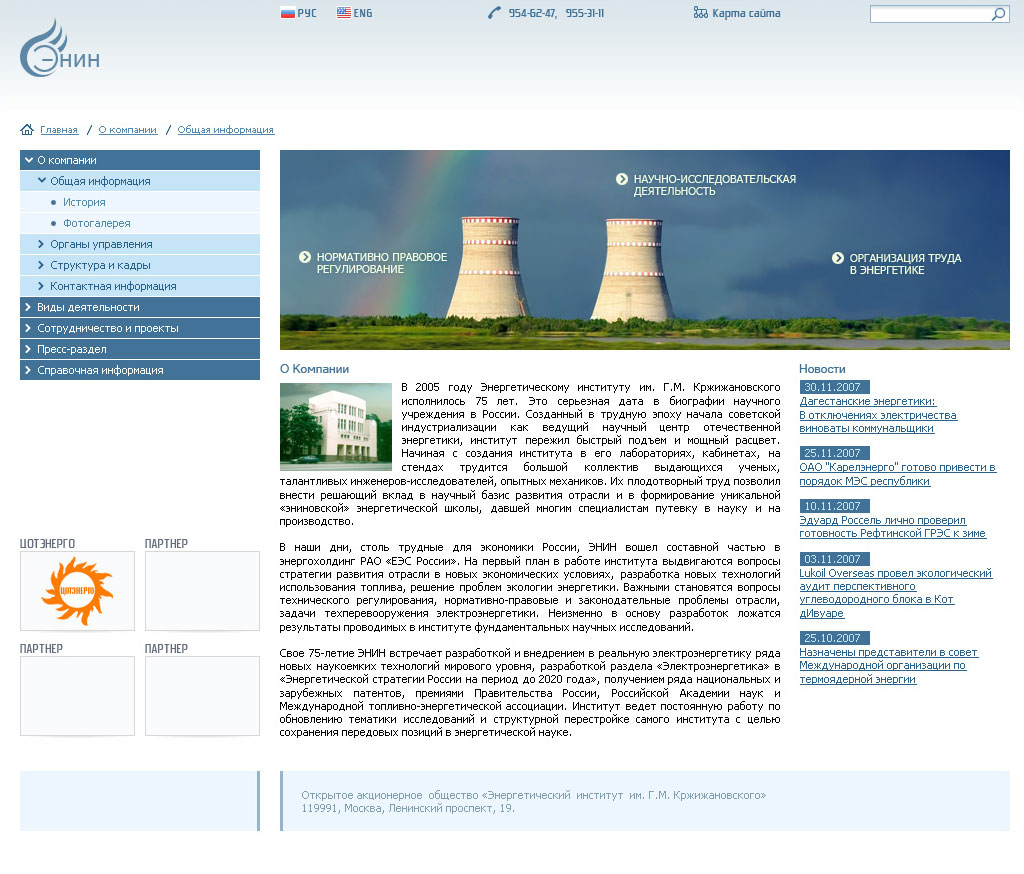Expand Пресс-раздел chevron
1024x874 pixels.
click(27, 348)
